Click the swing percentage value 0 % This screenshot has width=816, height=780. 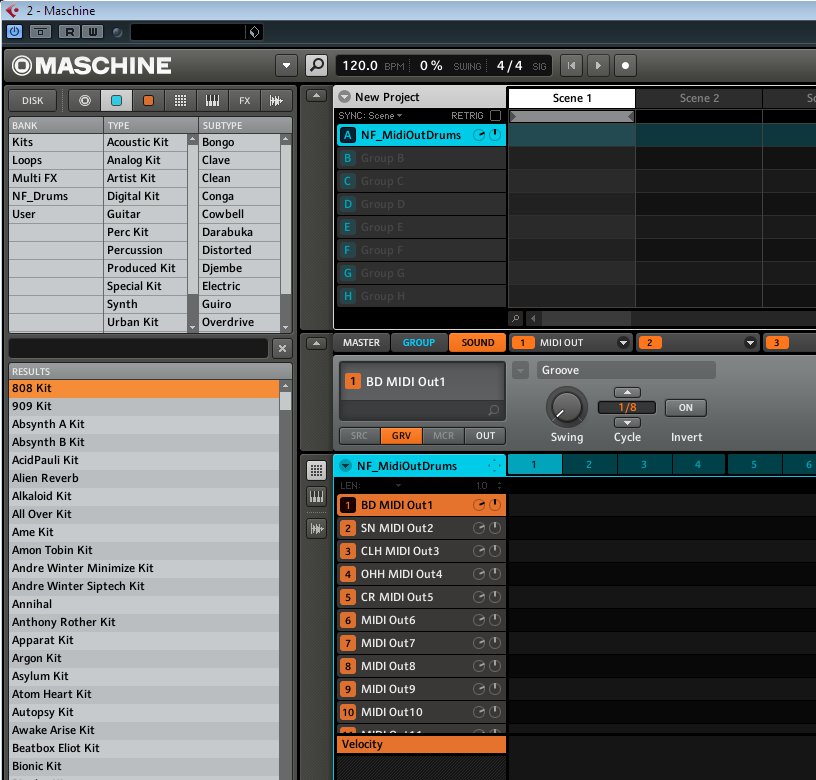click(431, 66)
